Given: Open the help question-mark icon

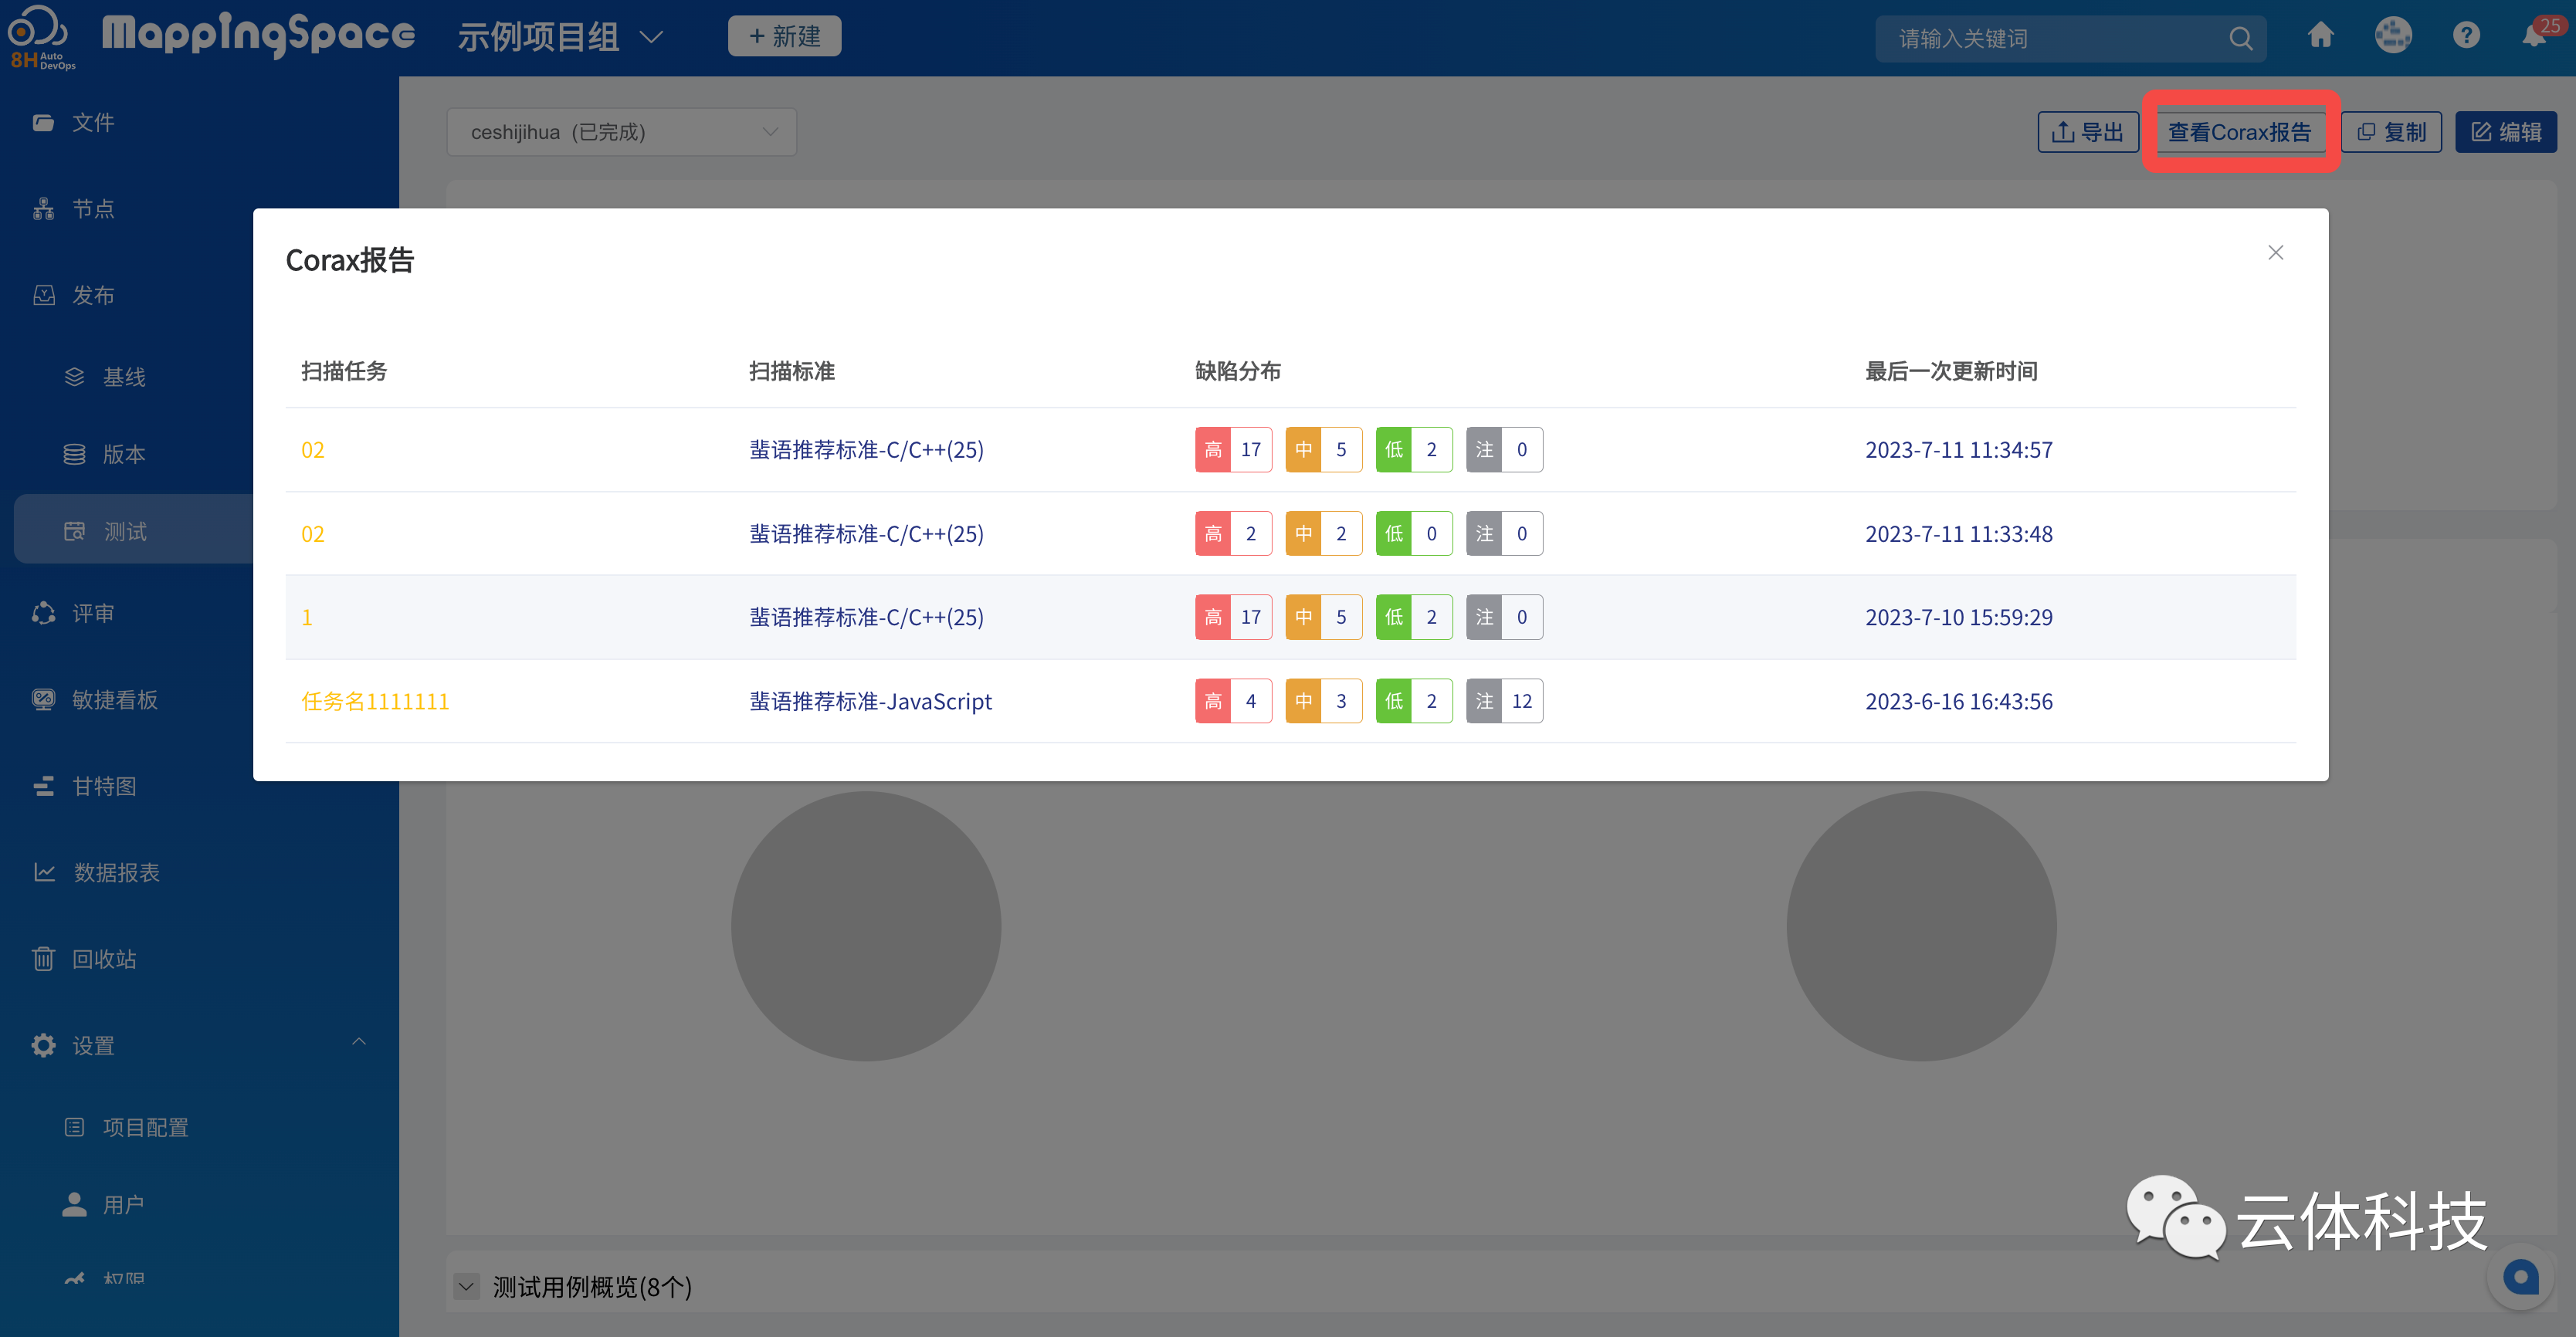Looking at the screenshot, I should click(x=2466, y=36).
